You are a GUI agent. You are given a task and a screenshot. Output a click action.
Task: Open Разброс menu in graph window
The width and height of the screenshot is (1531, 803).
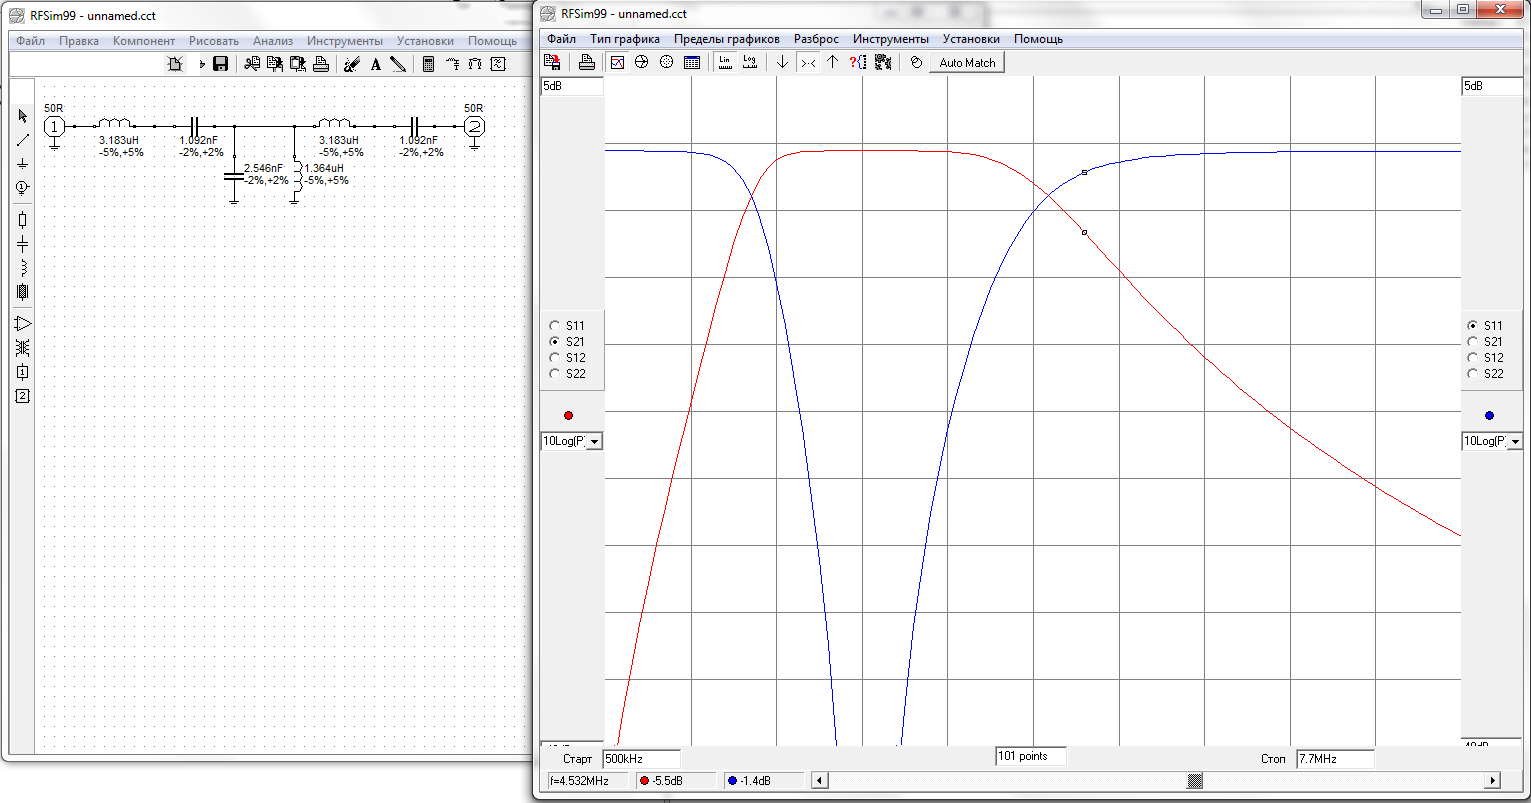(816, 39)
